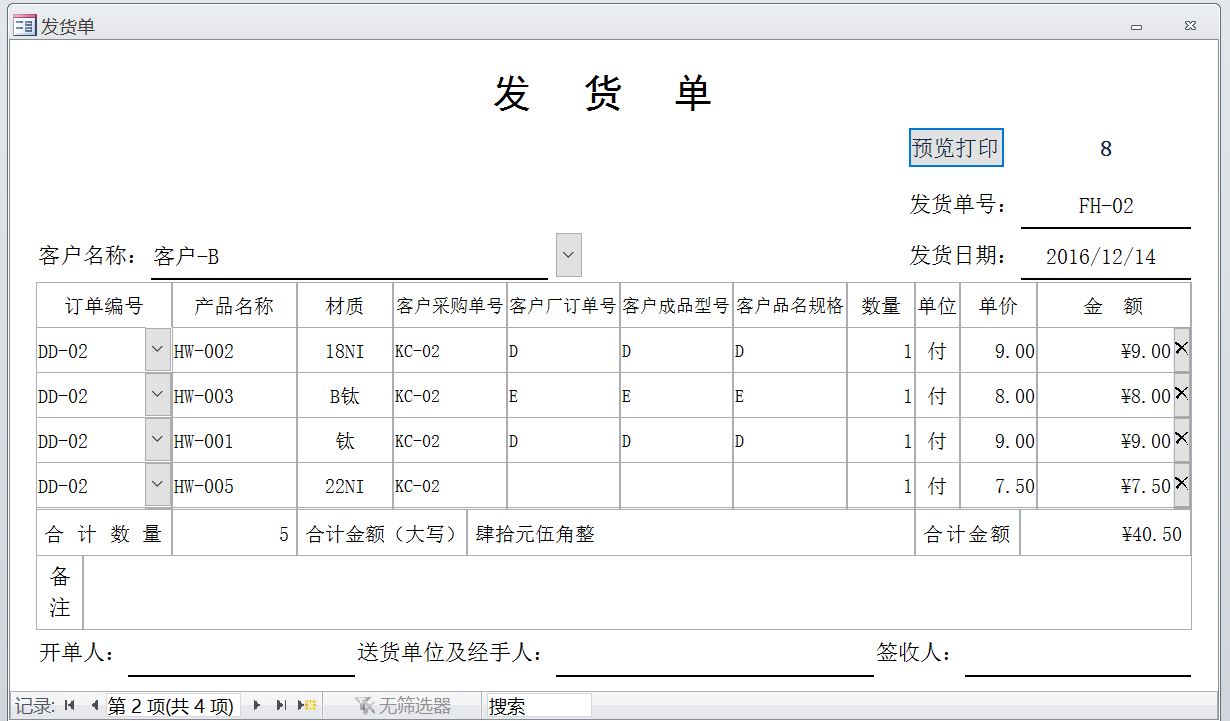Expand order number dropdown for HW-005 row

(x=157, y=485)
